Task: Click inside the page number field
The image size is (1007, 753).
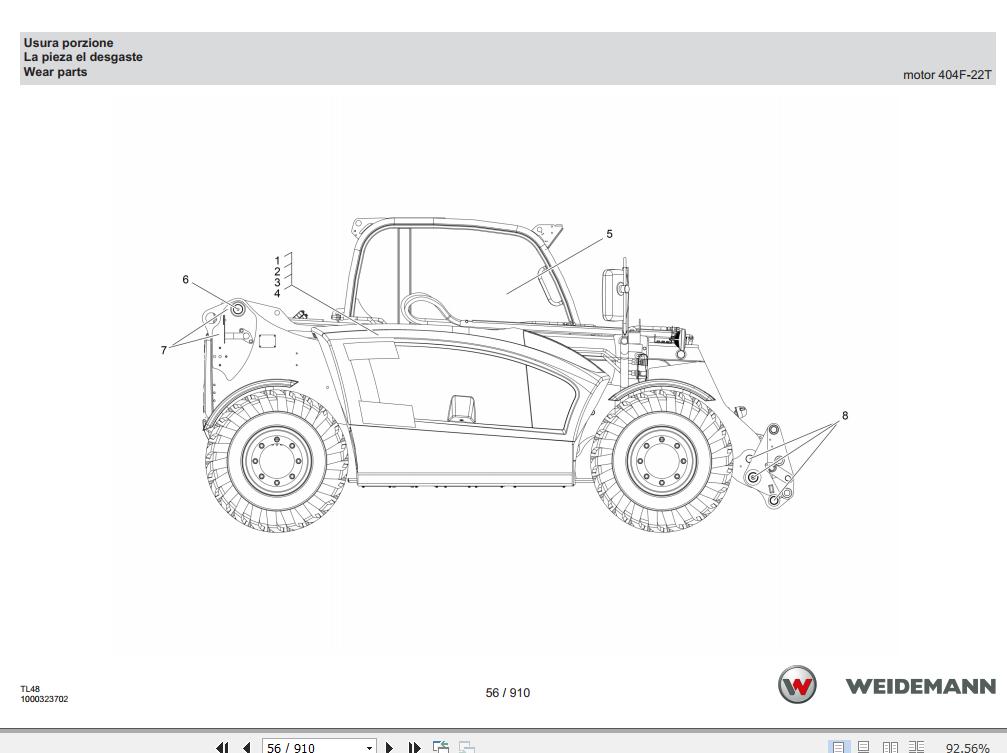Action: click(x=300, y=746)
